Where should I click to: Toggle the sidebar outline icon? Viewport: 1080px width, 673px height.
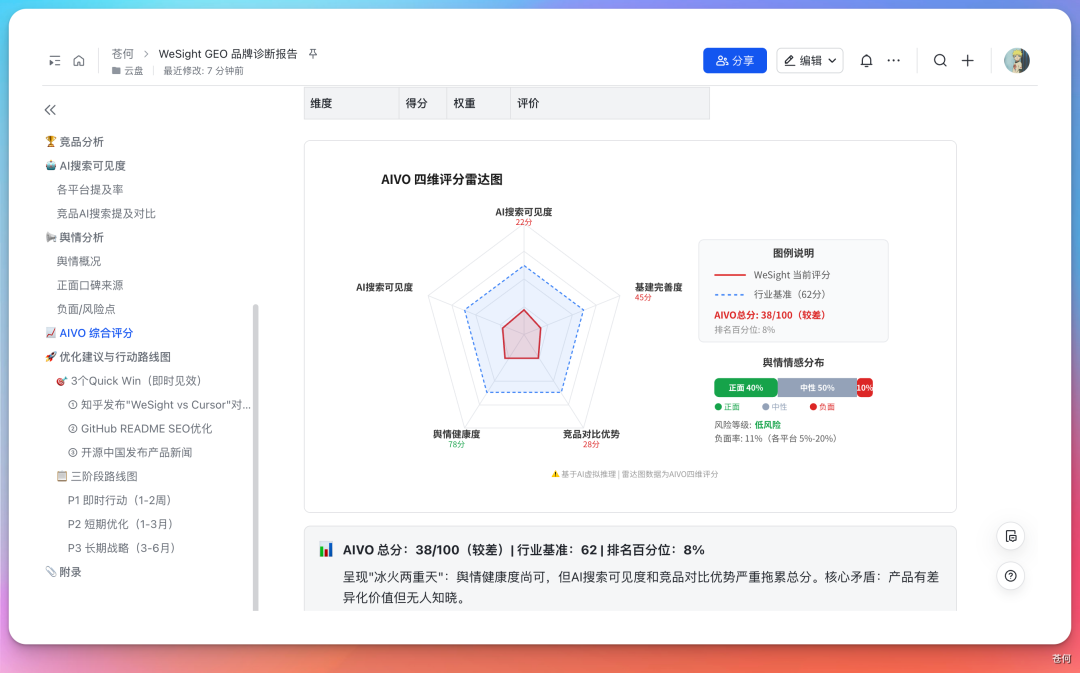tap(54, 61)
